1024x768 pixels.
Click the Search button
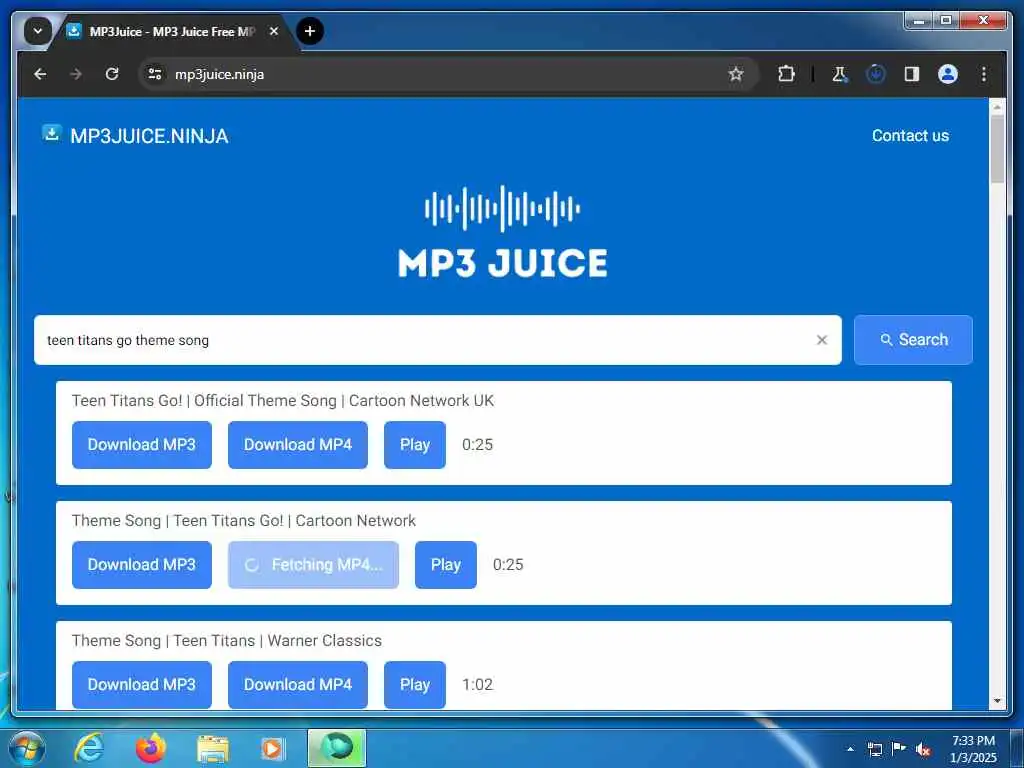[913, 340]
